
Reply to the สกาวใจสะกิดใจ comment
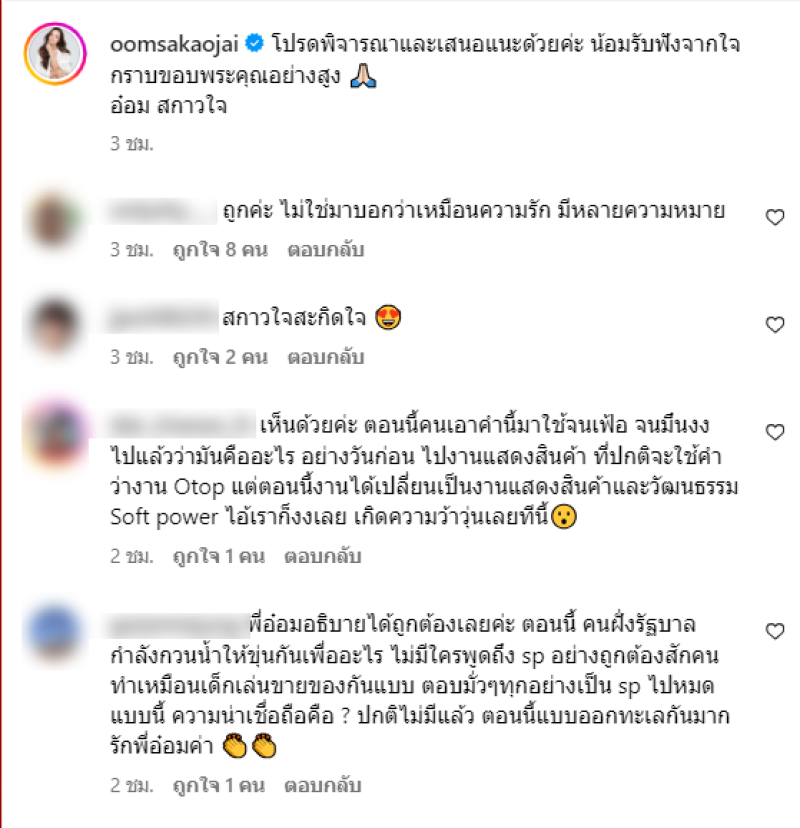coord(325,357)
